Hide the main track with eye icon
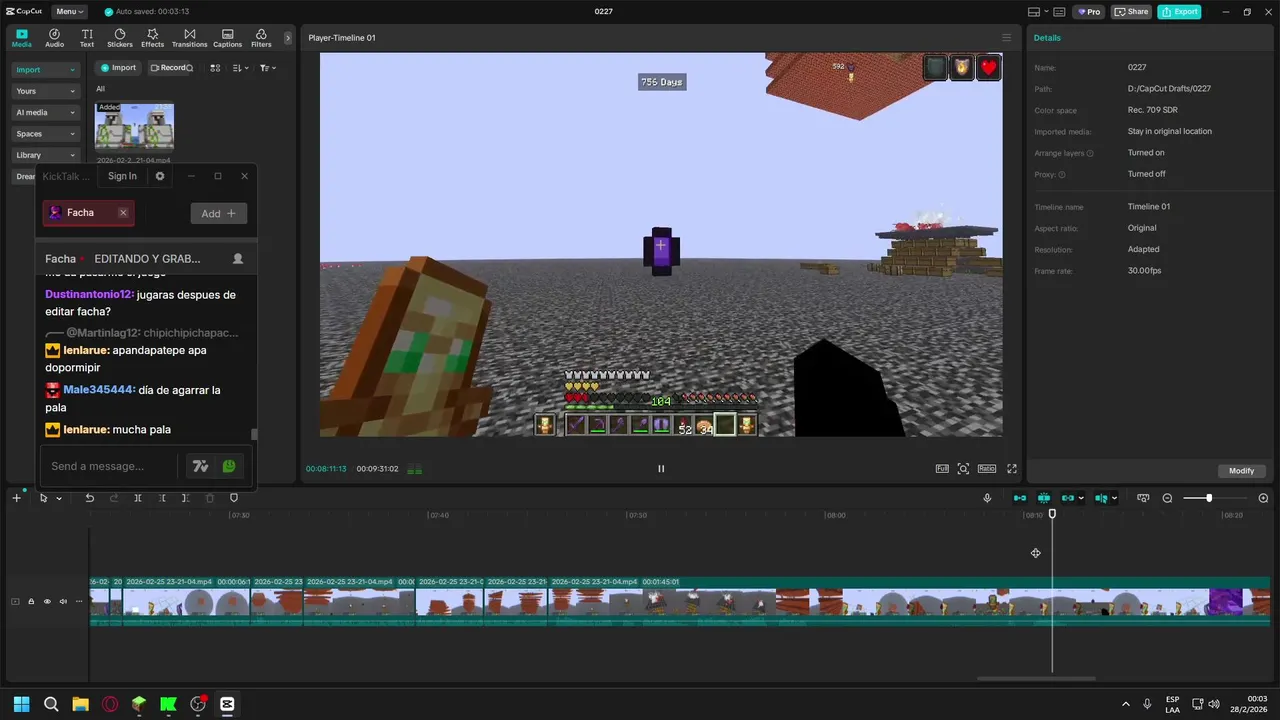The height and width of the screenshot is (720, 1280). coord(47,601)
